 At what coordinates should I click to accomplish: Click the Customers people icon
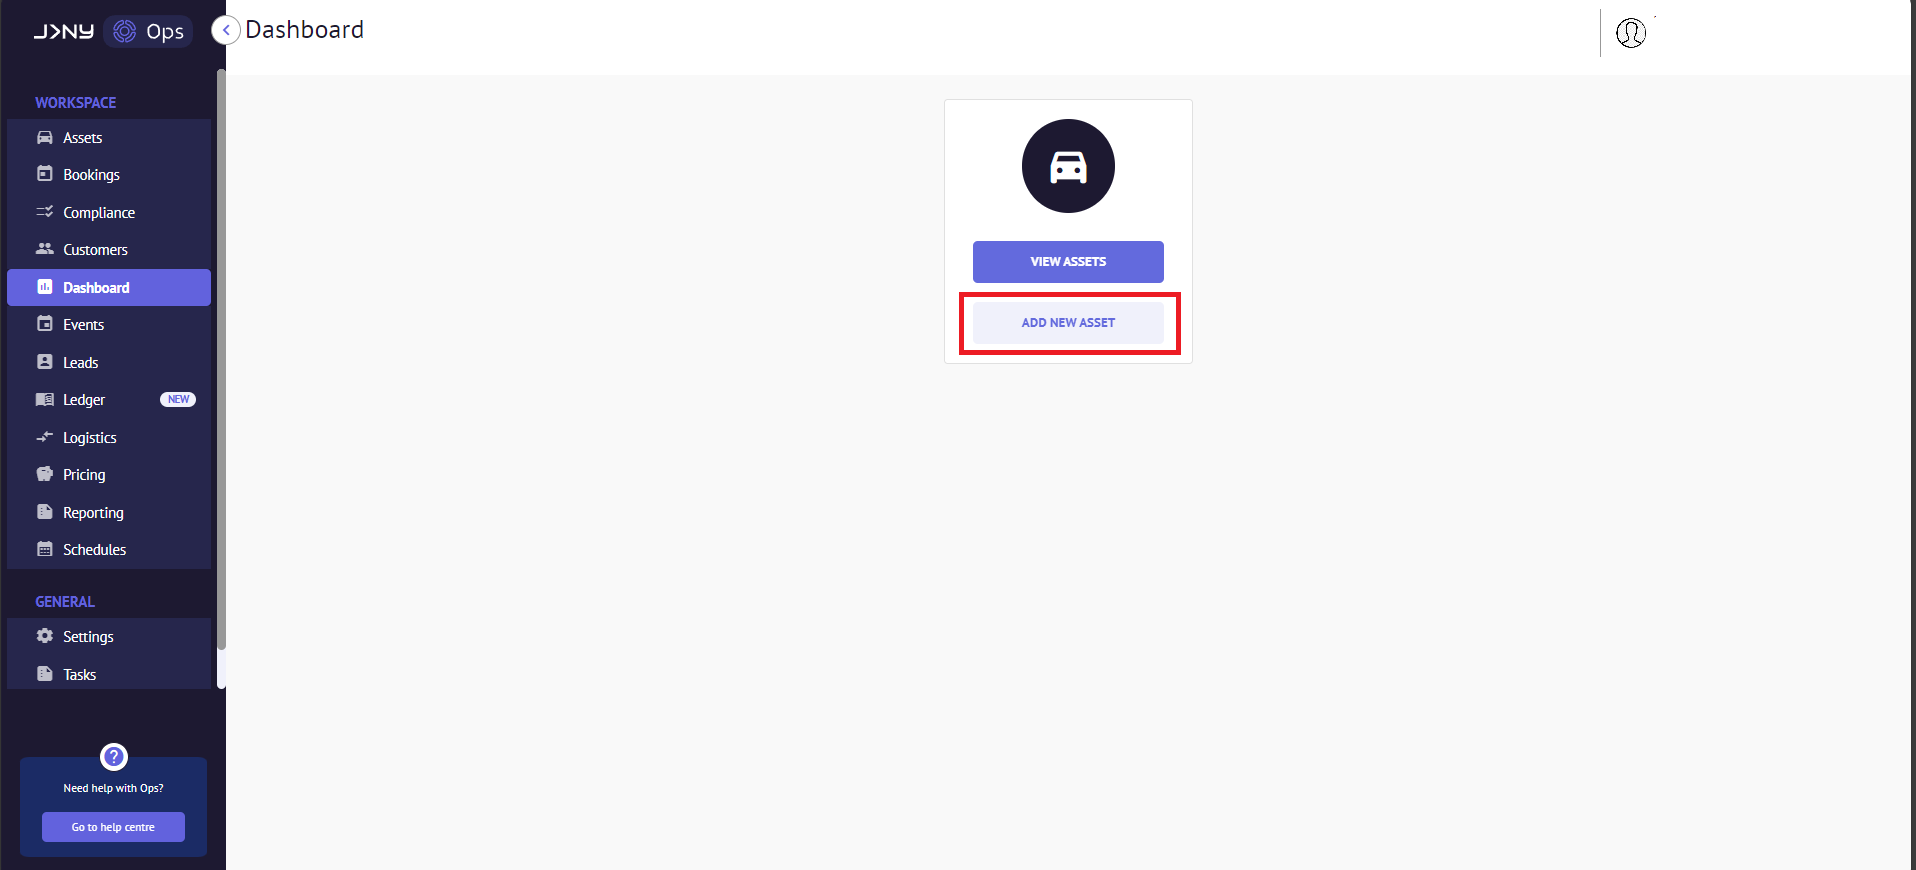(45, 249)
